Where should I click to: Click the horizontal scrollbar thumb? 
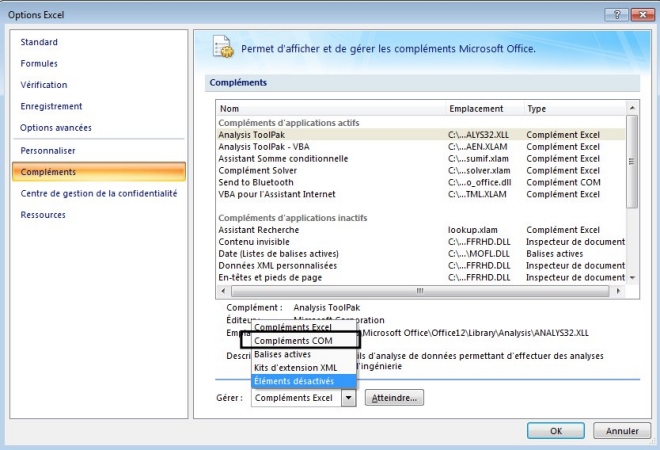tap(420, 291)
